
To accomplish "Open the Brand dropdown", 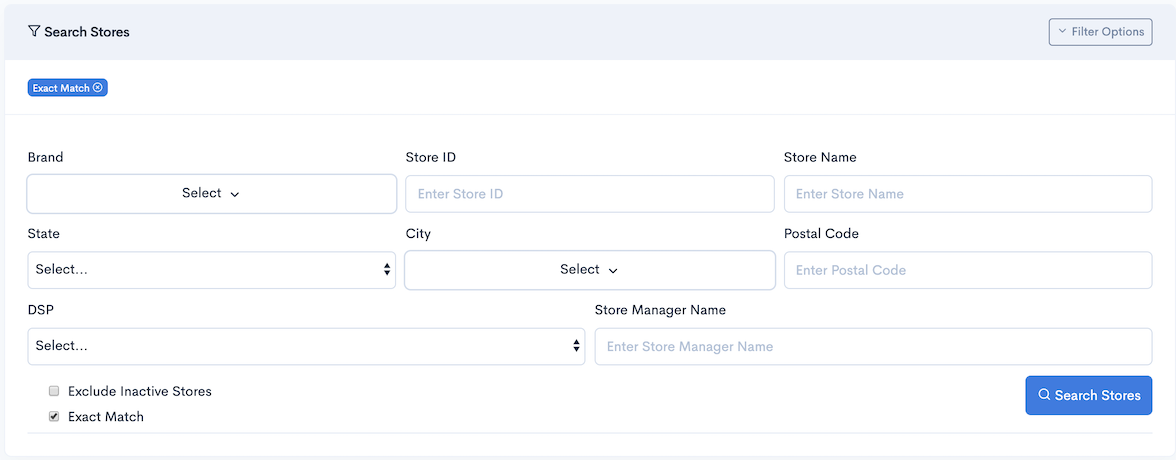I will coord(212,194).
